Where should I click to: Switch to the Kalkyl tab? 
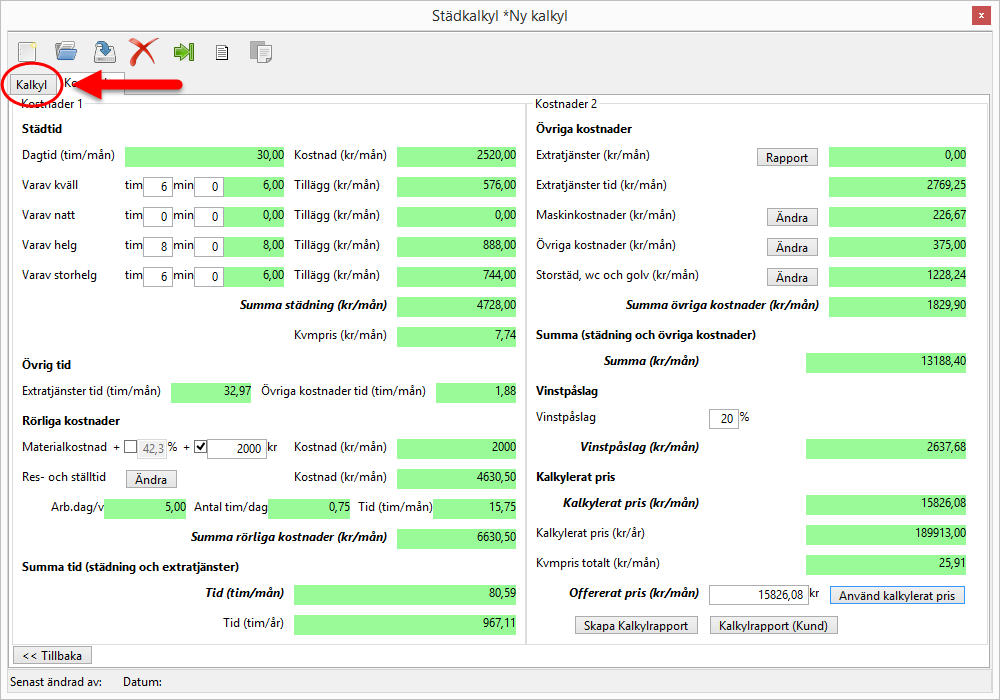point(32,85)
